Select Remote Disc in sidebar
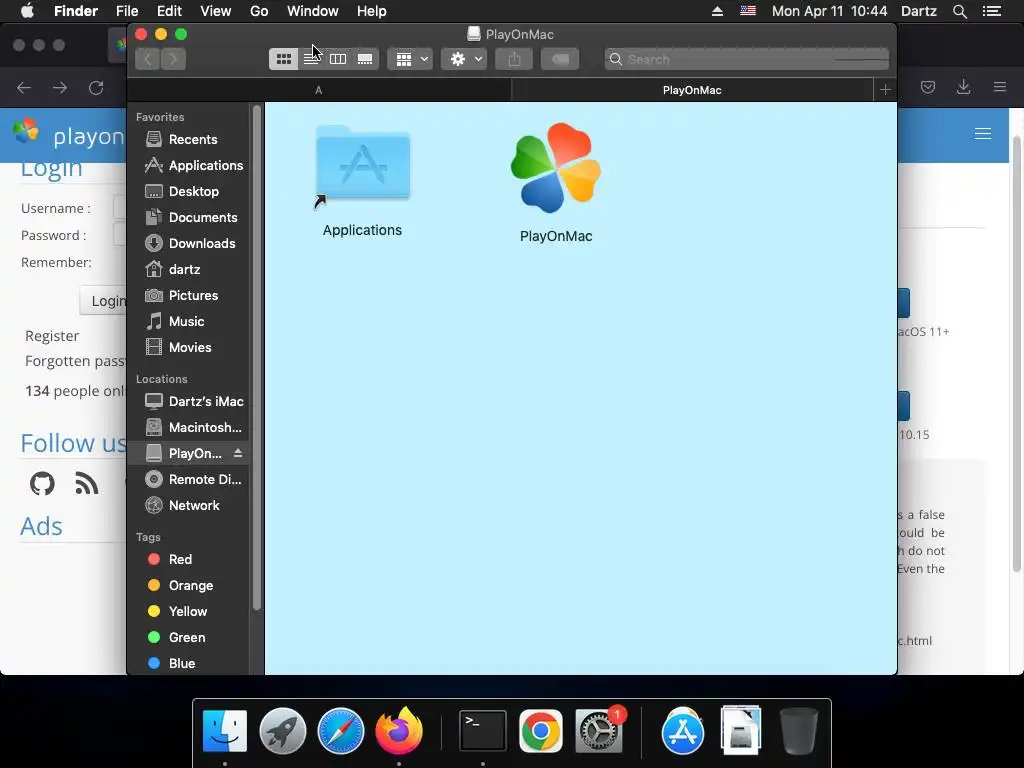 pos(189,479)
